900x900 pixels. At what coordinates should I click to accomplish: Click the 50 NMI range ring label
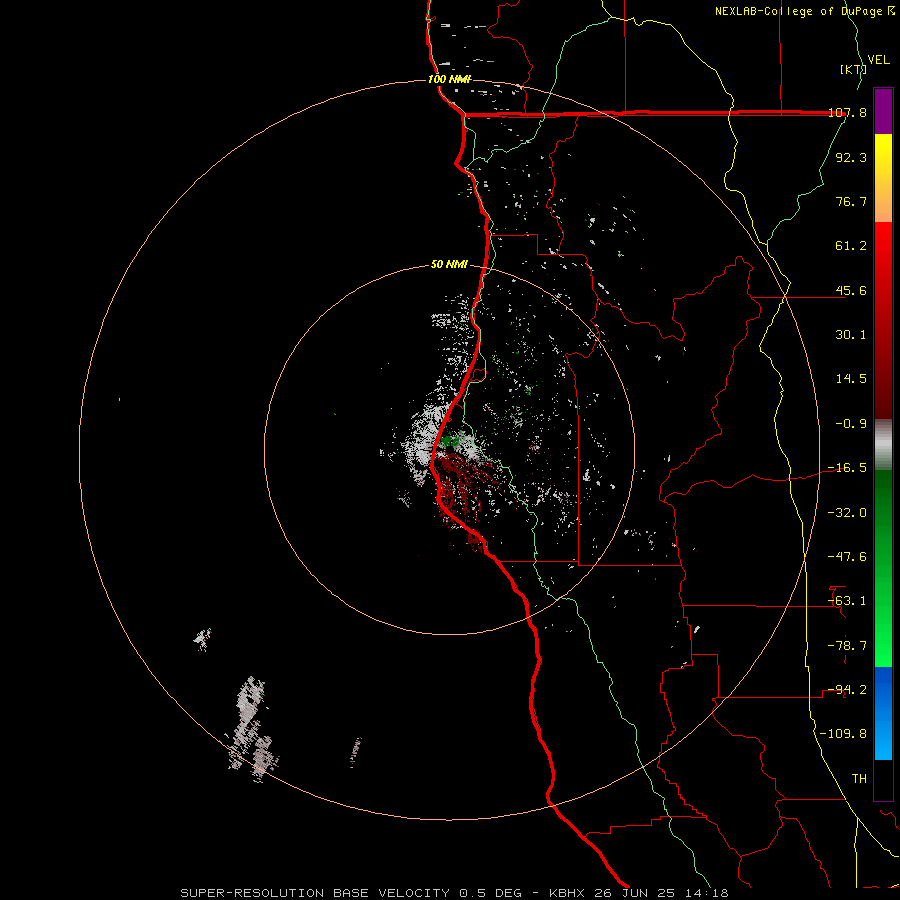click(449, 265)
